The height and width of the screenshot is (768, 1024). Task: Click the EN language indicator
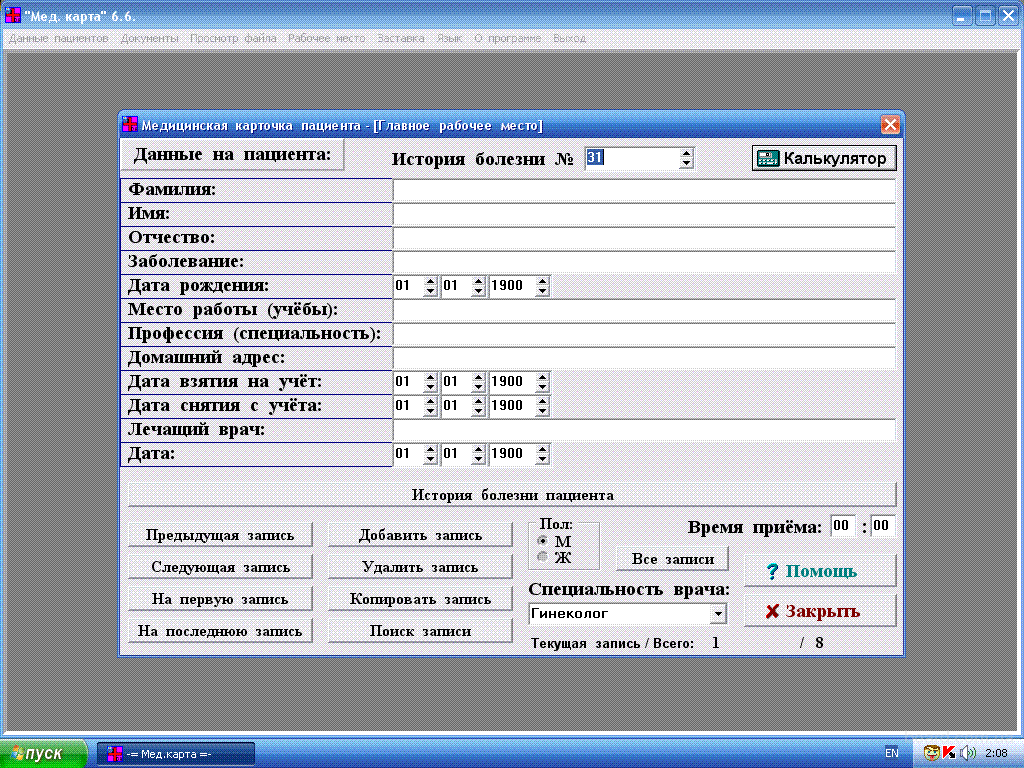(x=891, y=752)
